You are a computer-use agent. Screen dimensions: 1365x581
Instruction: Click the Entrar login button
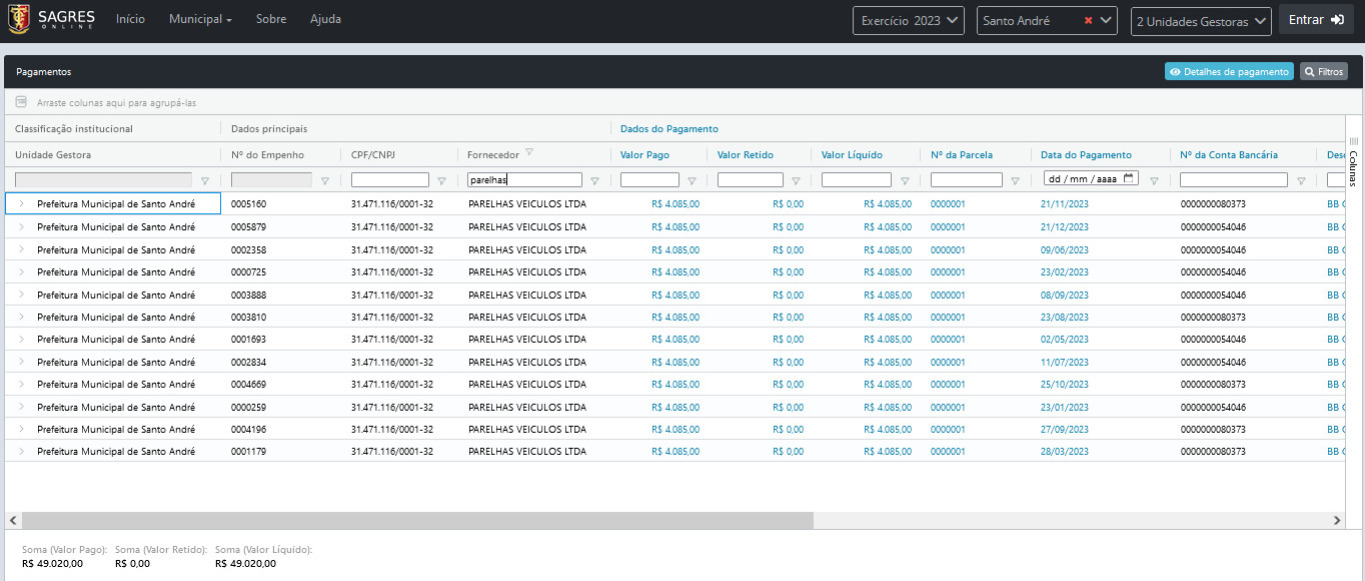(1315, 20)
